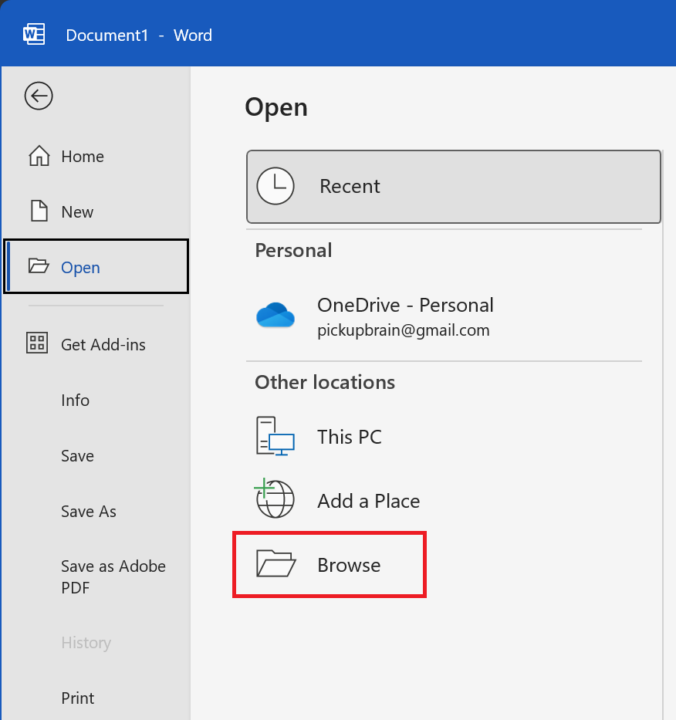Select OneDrive - Personal location
676x720 pixels.
pos(444,317)
